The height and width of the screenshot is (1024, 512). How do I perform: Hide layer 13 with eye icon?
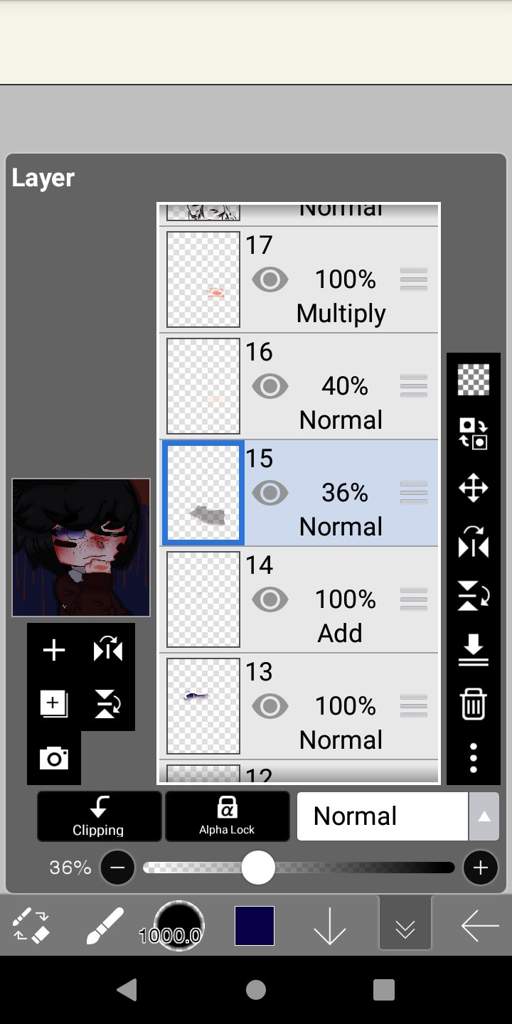pos(270,706)
